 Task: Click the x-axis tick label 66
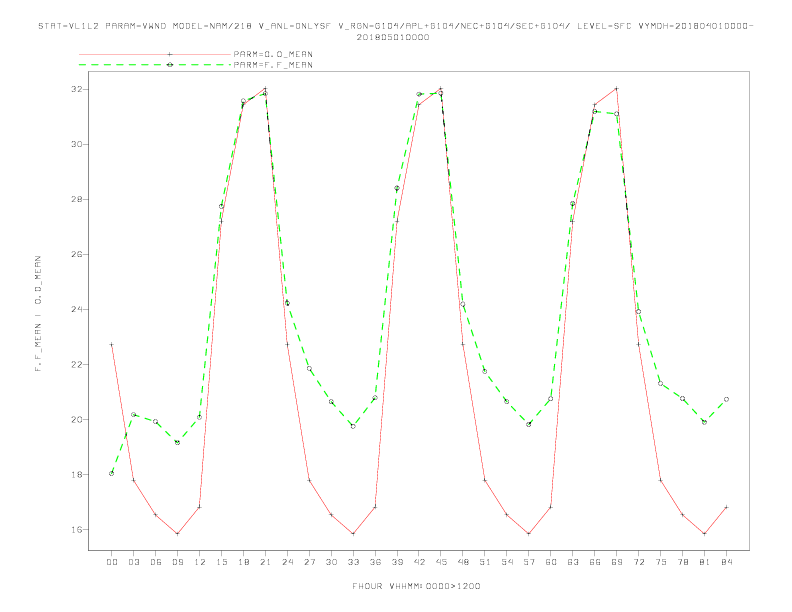(595, 562)
